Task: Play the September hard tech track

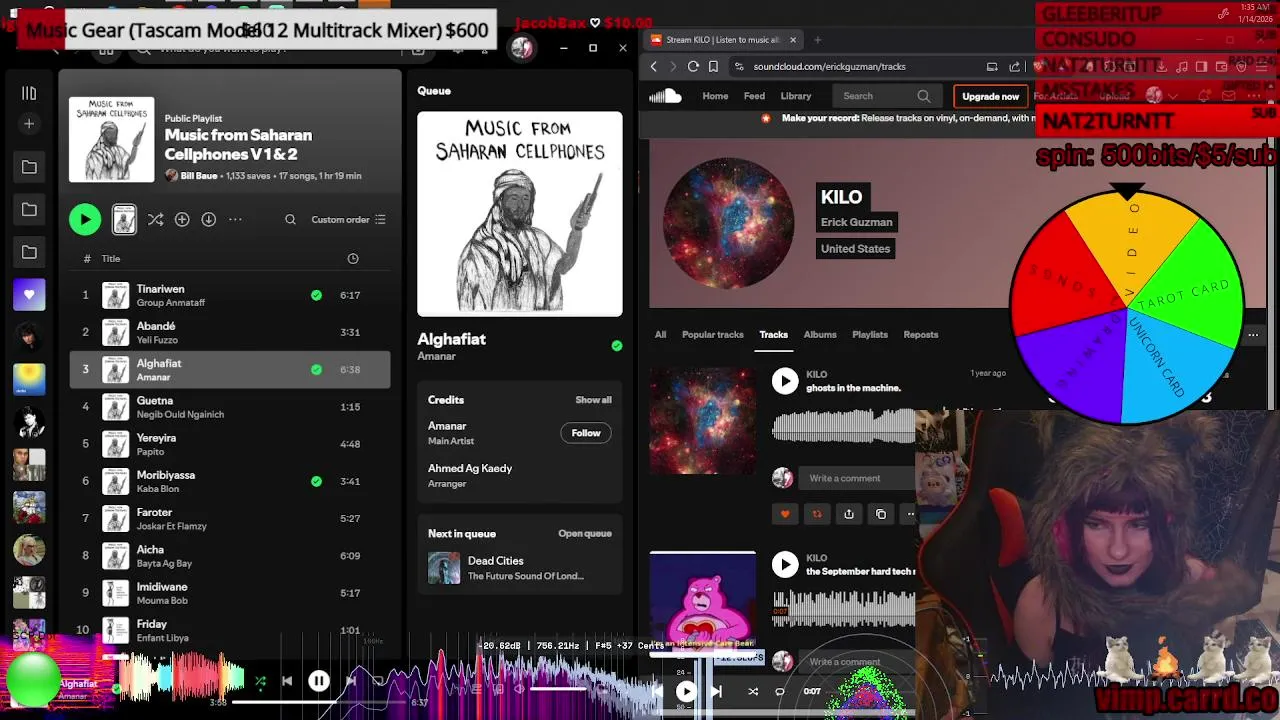Action: 785,565
